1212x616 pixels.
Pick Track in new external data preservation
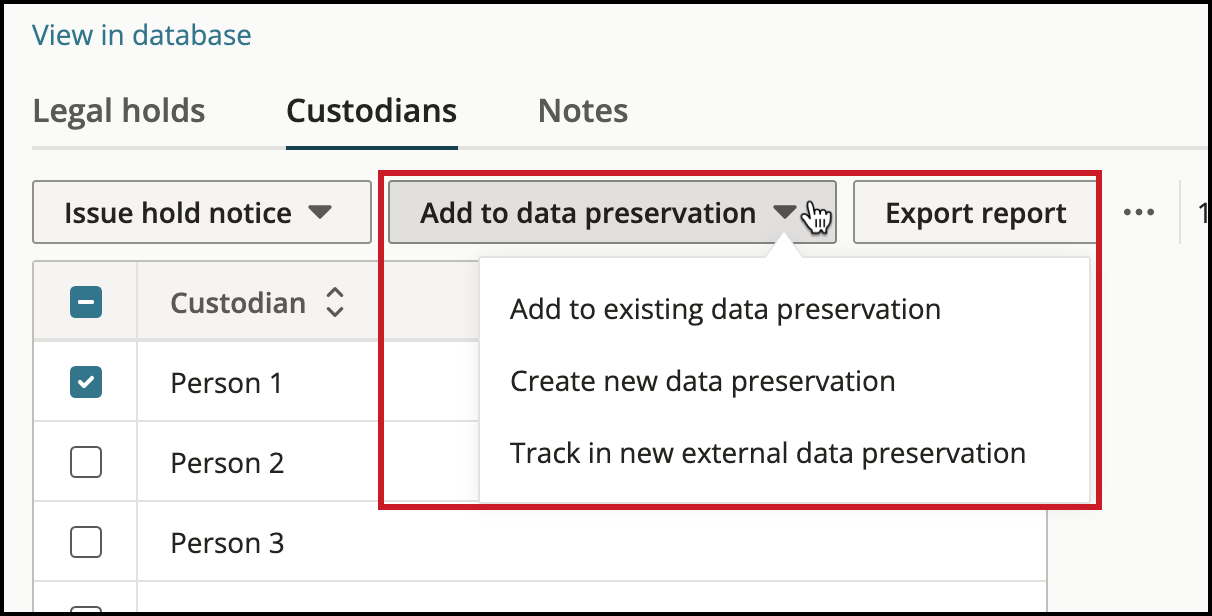768,453
